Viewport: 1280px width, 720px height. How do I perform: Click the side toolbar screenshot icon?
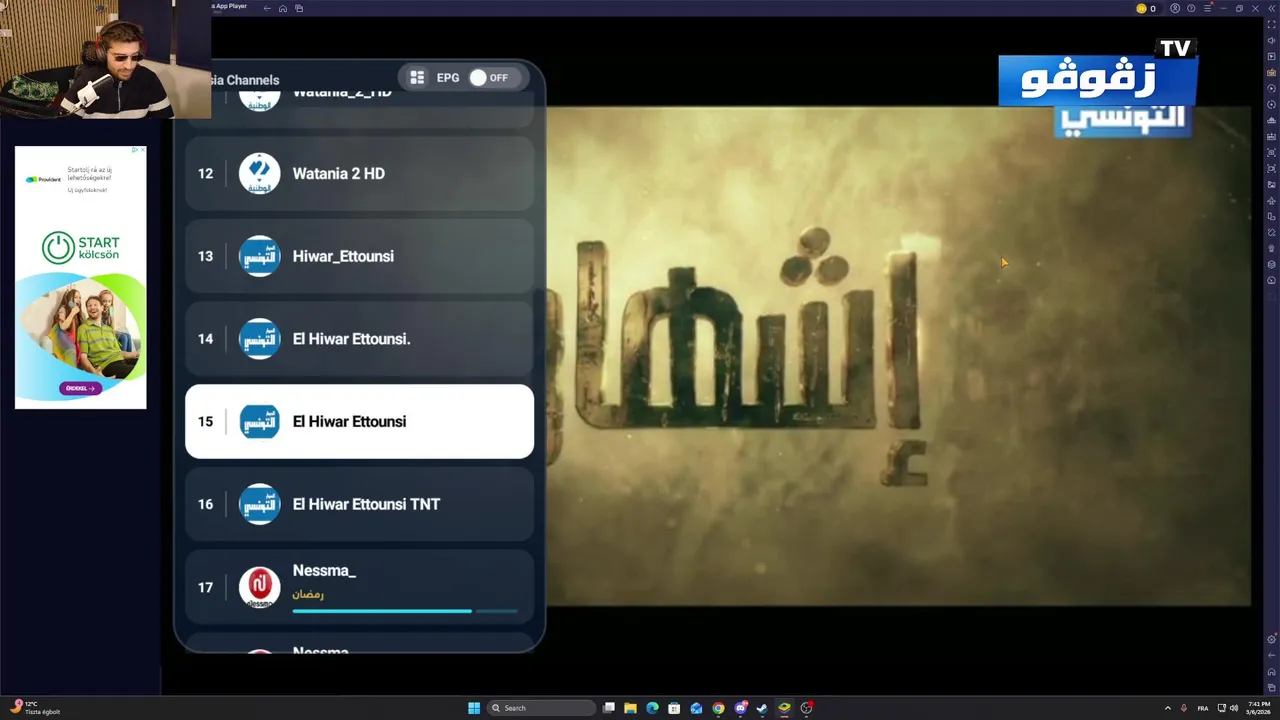[x=1271, y=152]
